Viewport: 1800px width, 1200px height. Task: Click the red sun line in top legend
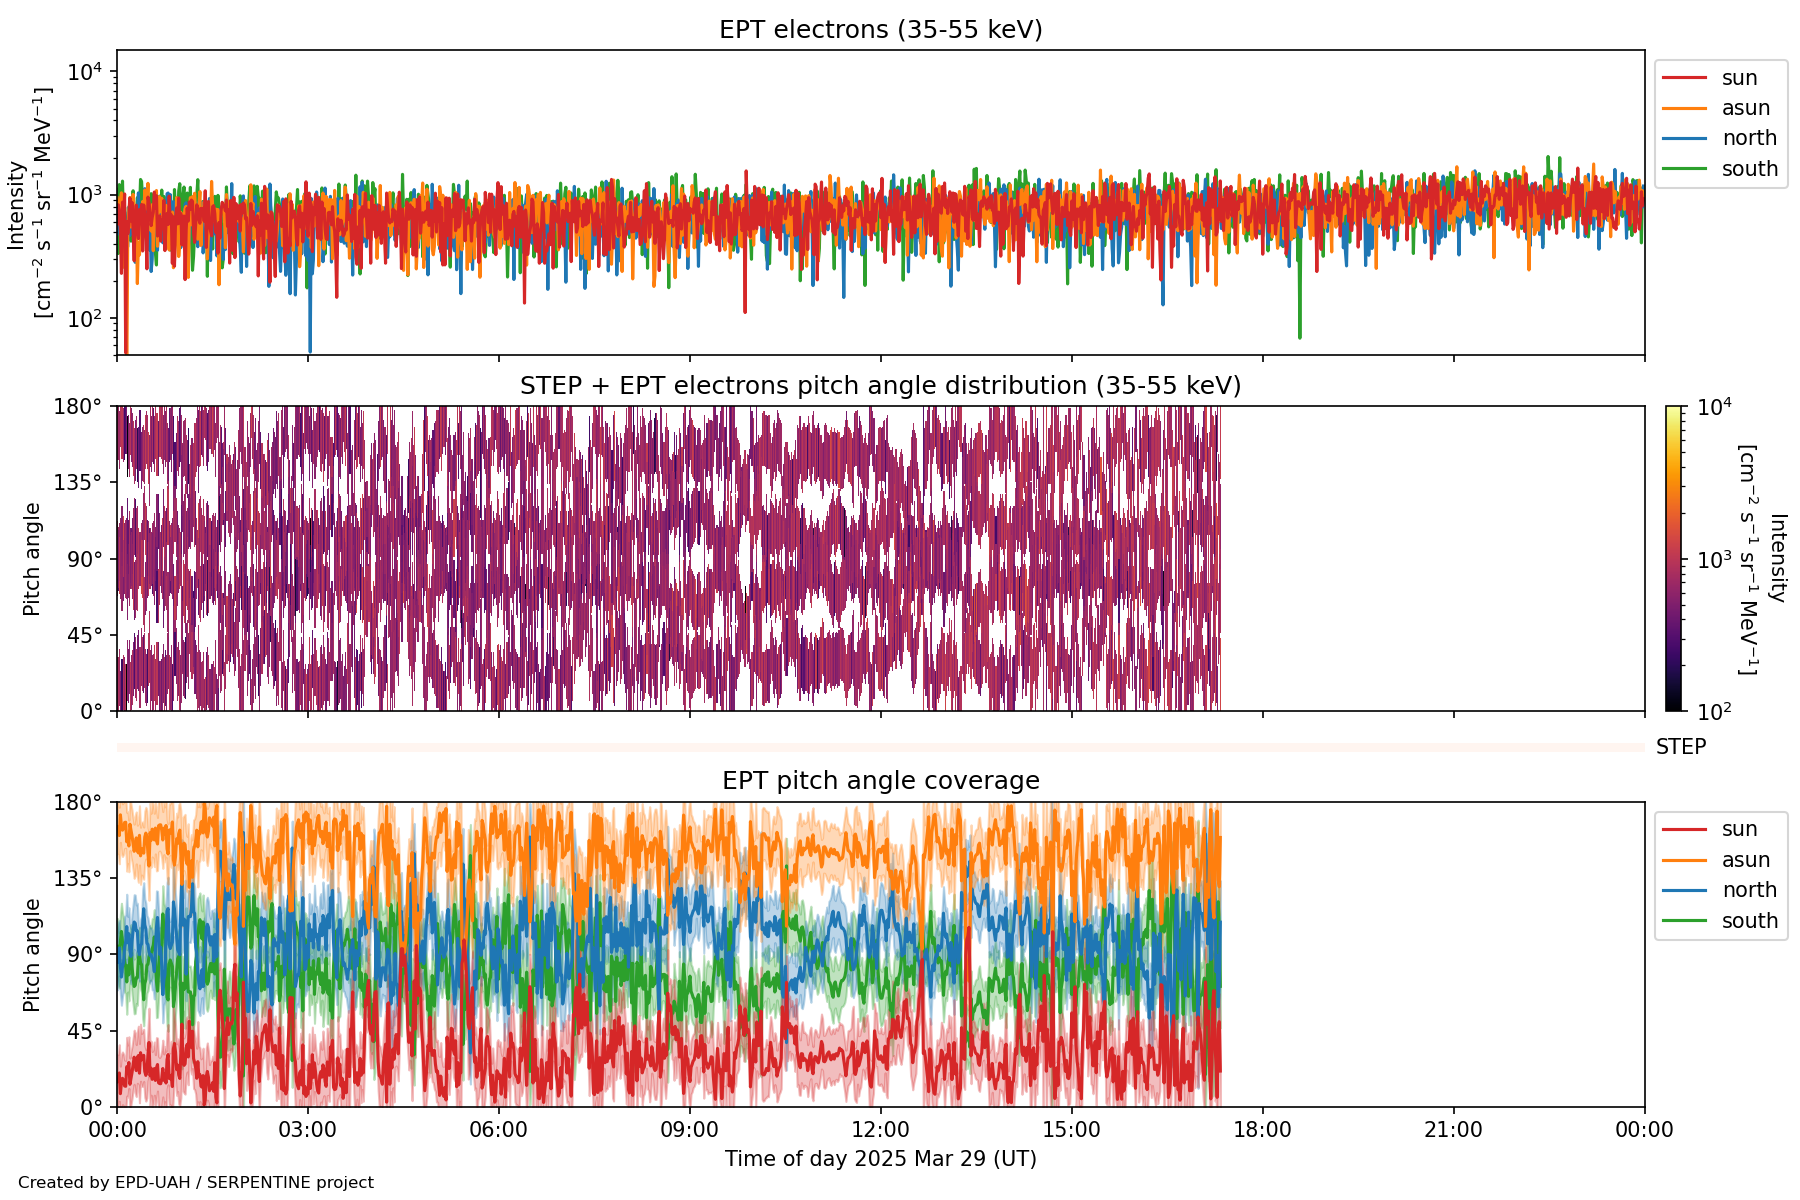coord(1683,78)
